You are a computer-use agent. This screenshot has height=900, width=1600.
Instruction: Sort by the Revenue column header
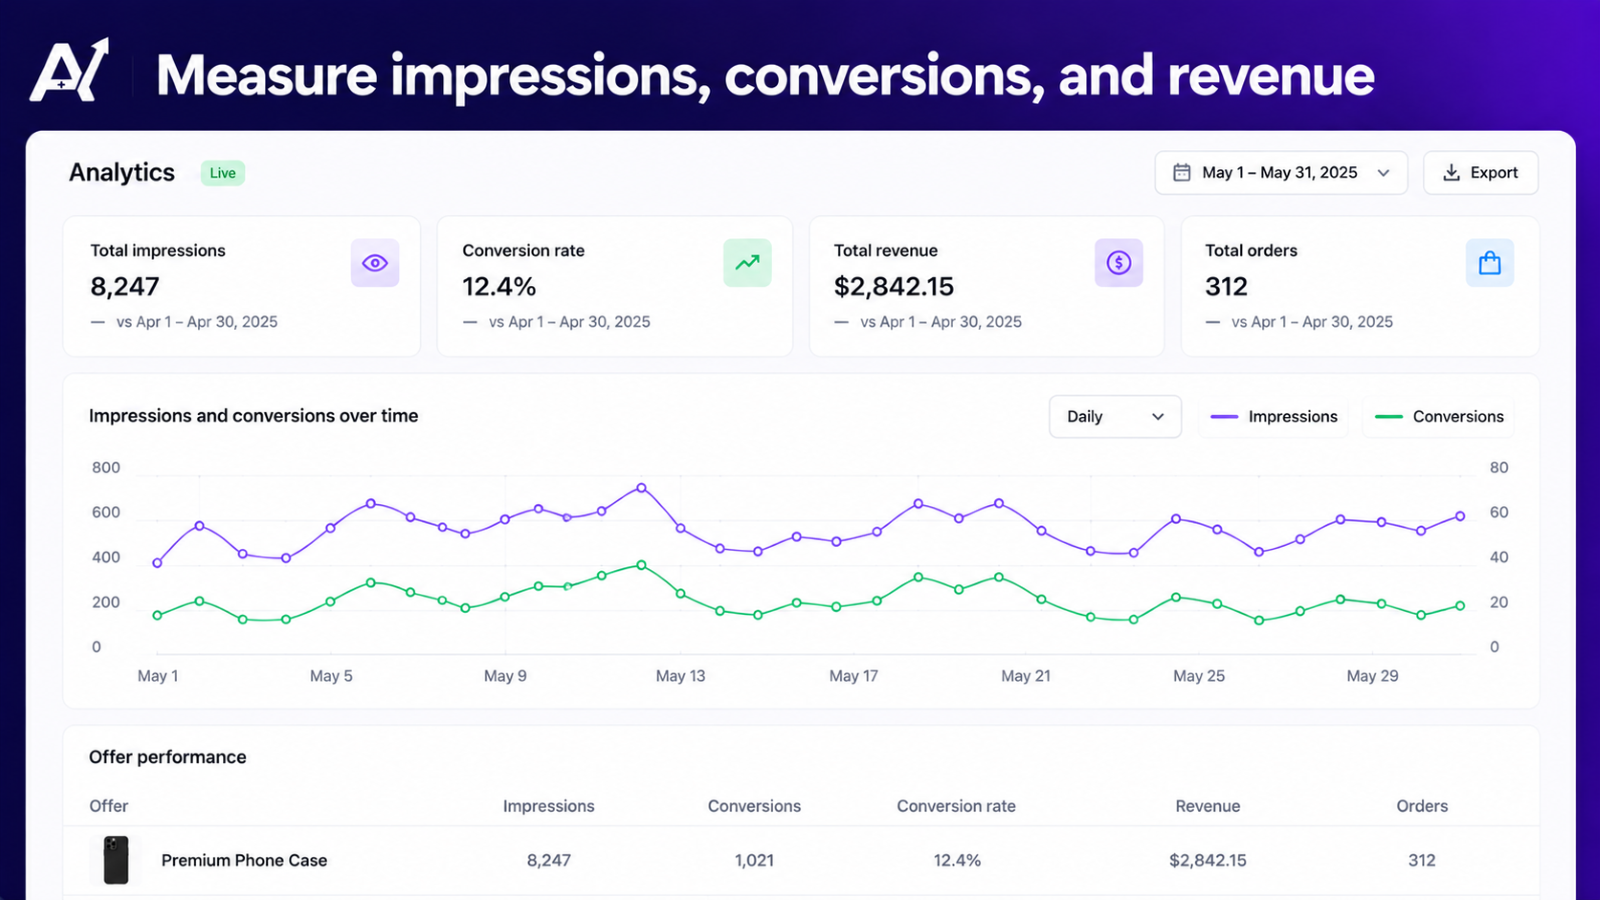coord(1208,806)
